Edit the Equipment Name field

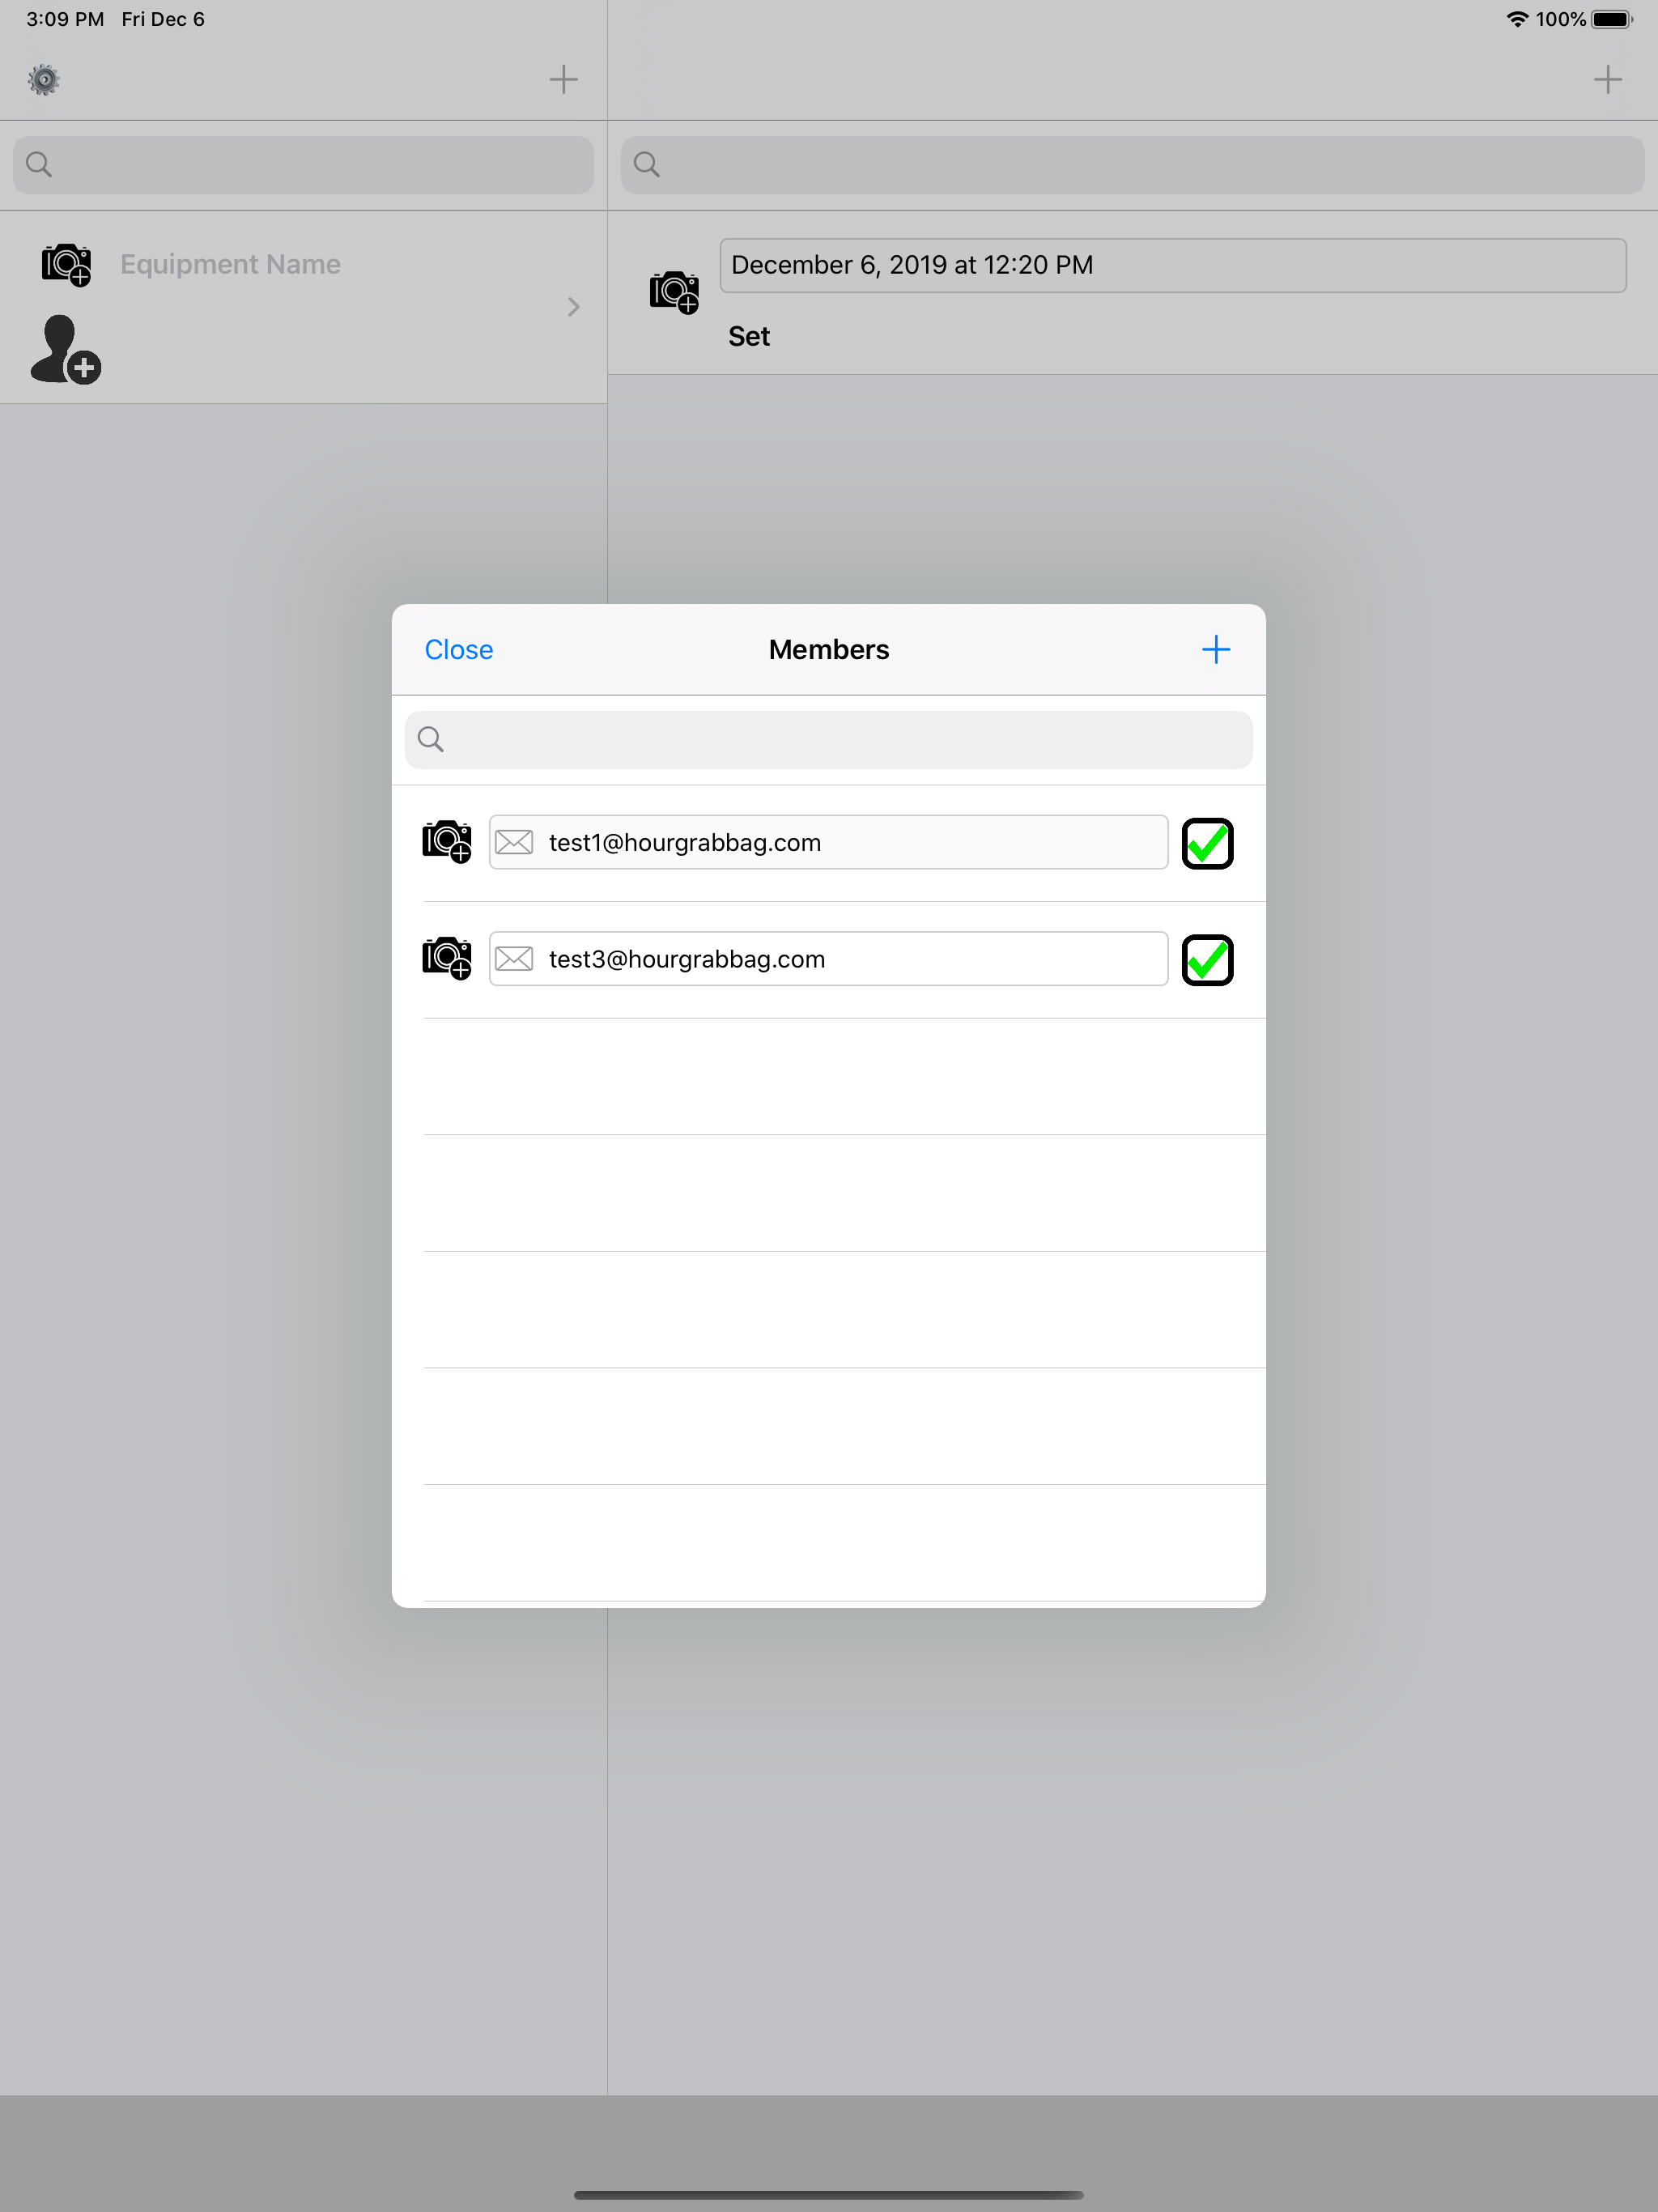[231, 264]
